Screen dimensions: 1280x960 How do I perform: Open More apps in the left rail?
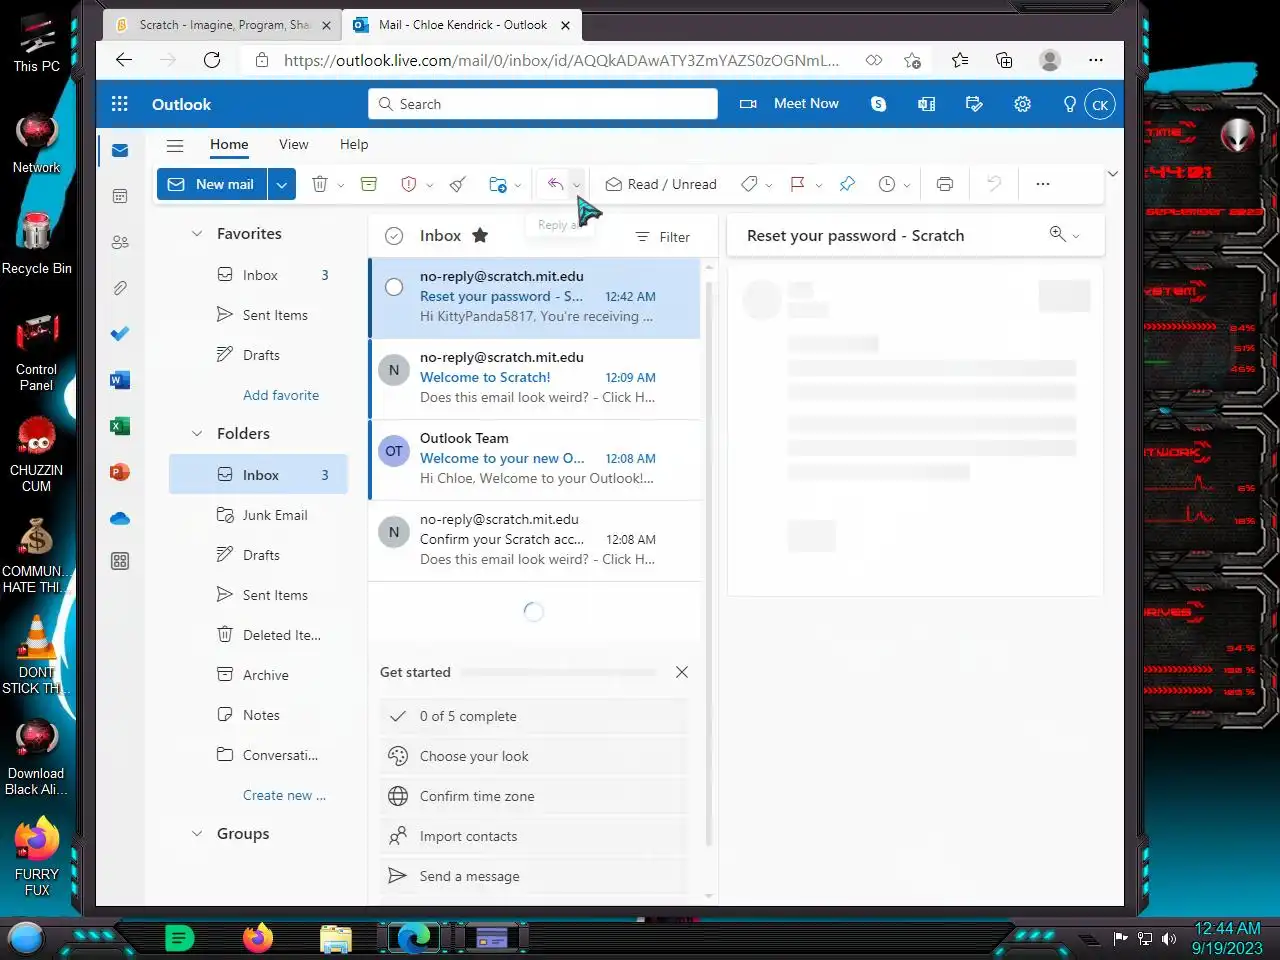120,561
